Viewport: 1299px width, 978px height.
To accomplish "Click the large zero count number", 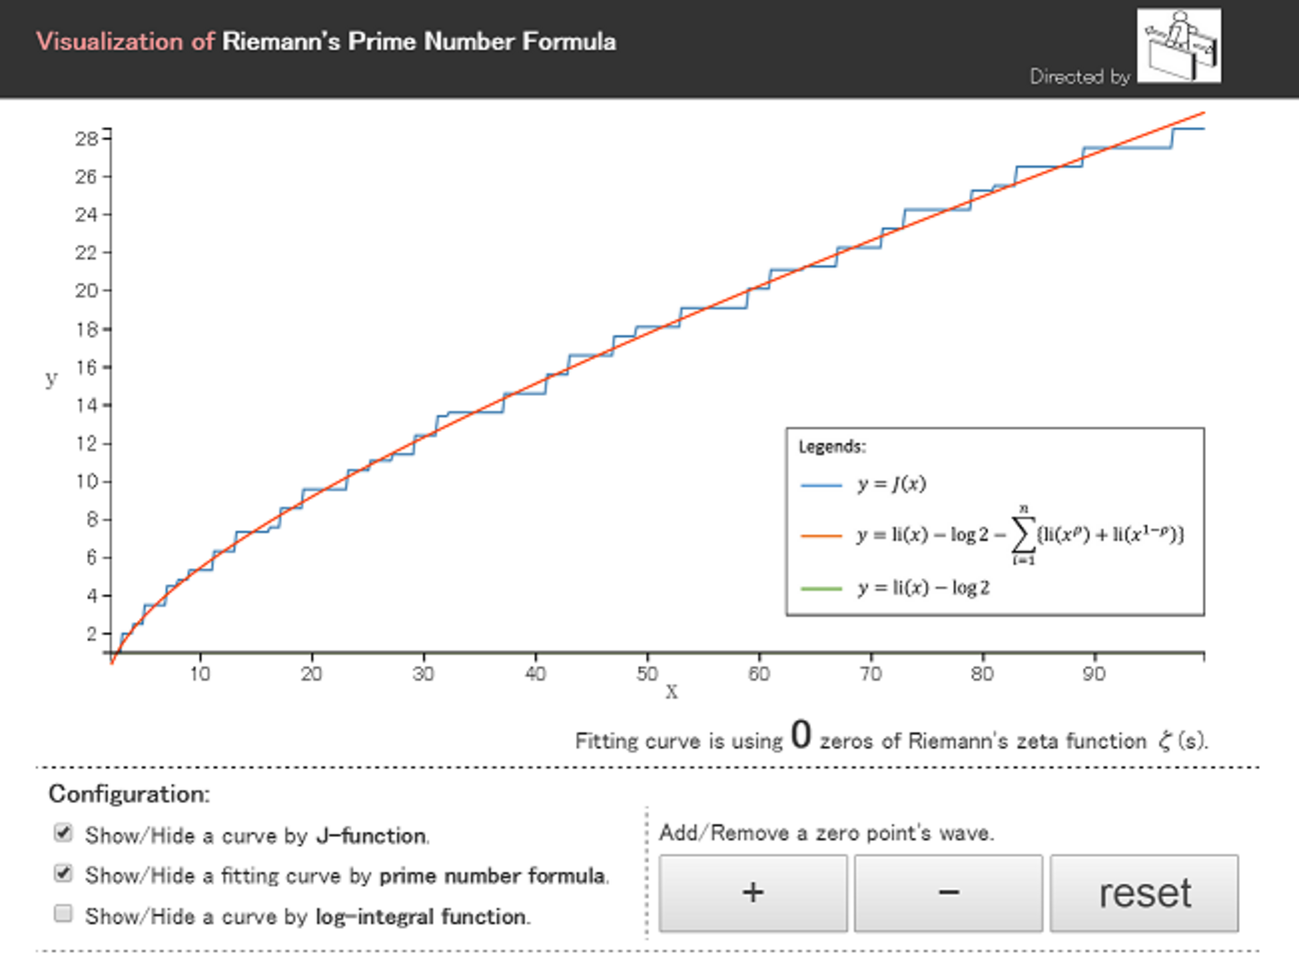I will (x=801, y=736).
